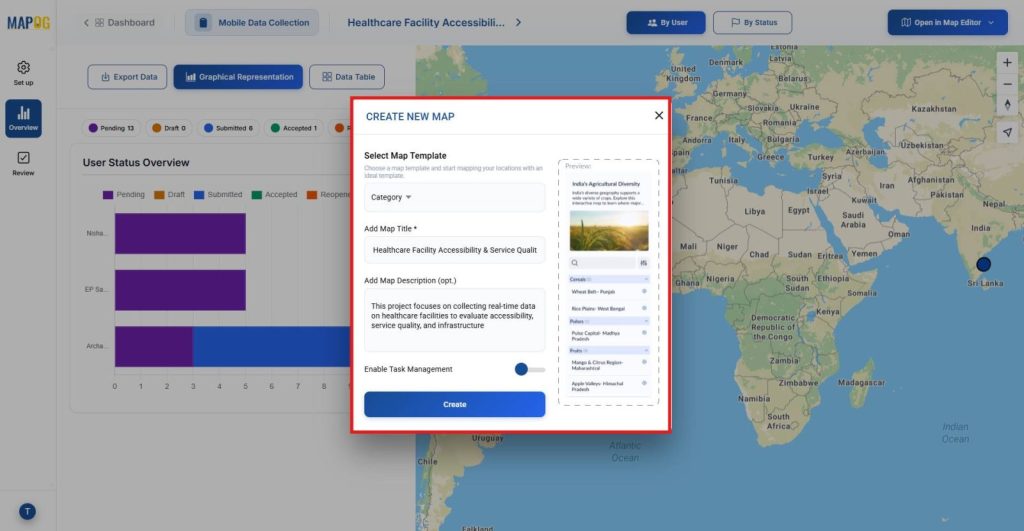This screenshot has width=1024, height=531.
Task: Click the Mobile Data Collection phone icon
Action: coord(203,23)
